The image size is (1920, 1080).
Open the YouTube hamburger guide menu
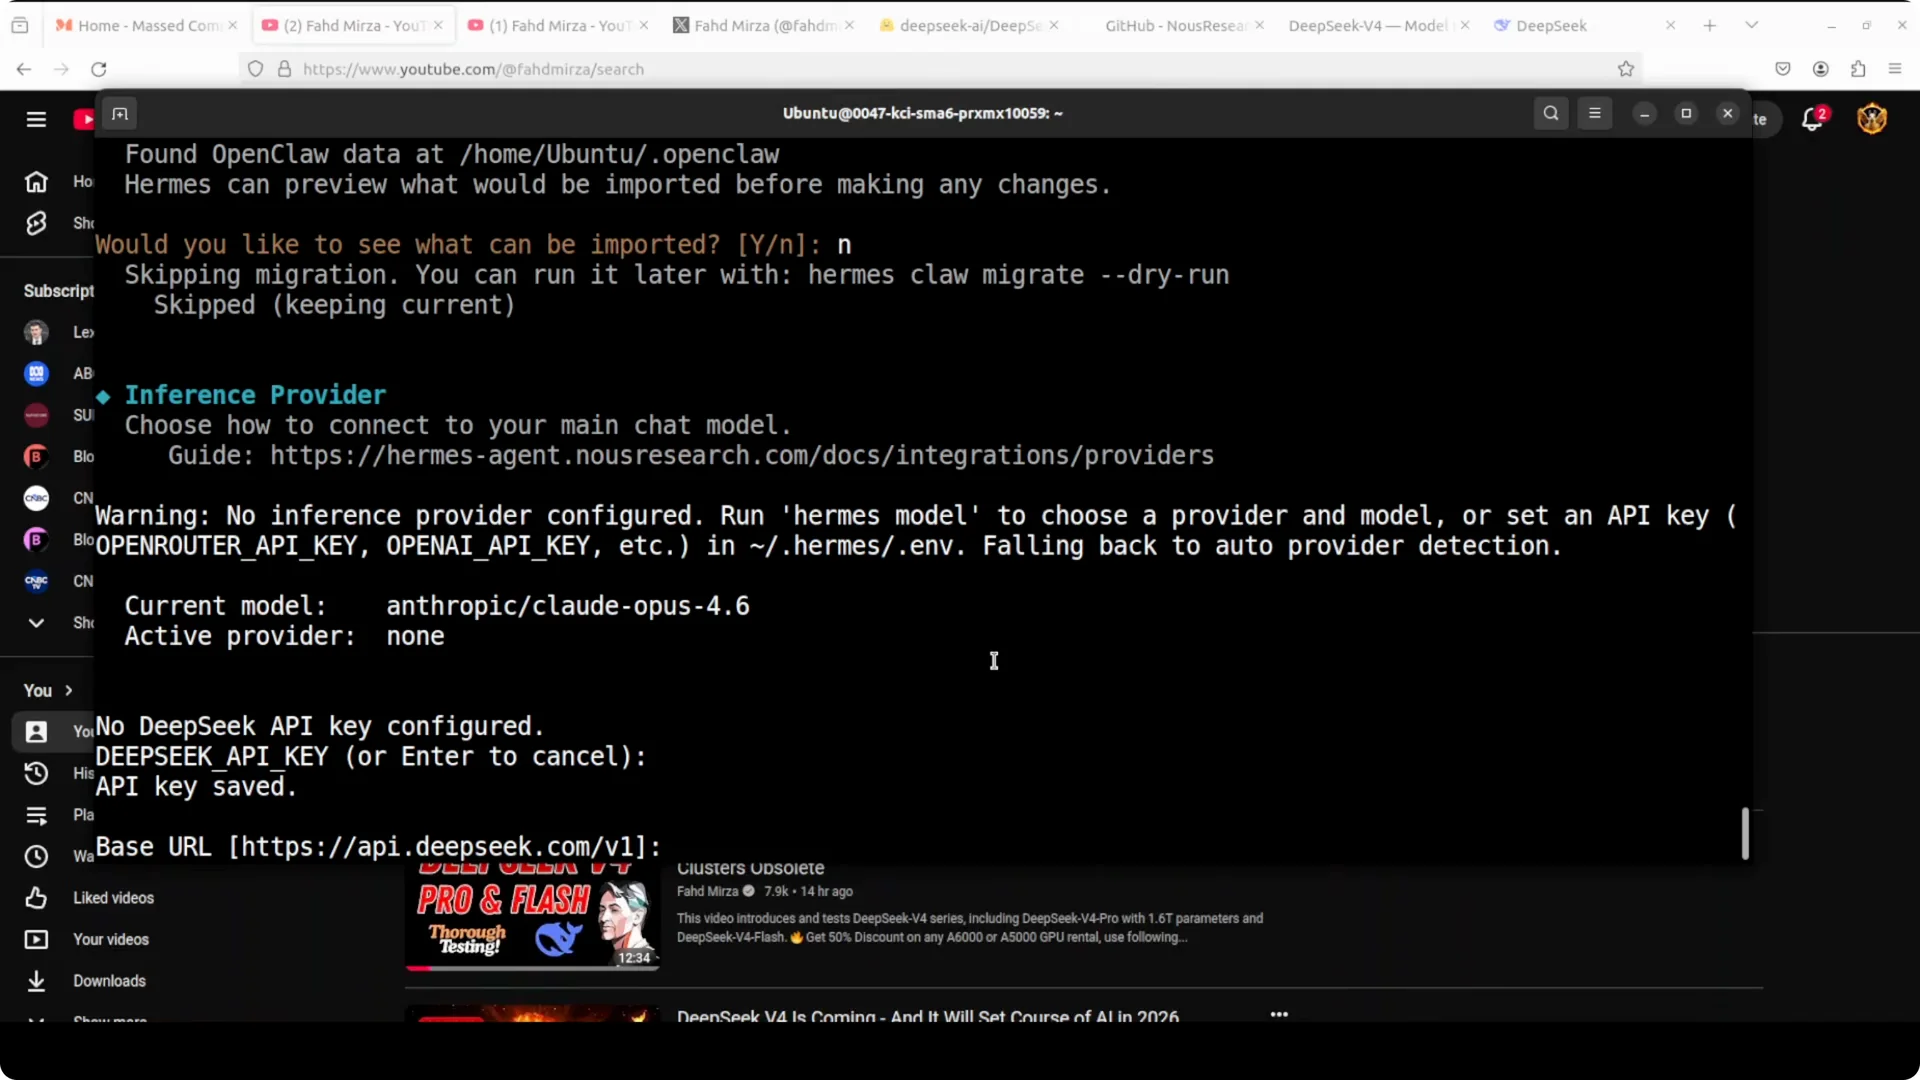pos(36,119)
